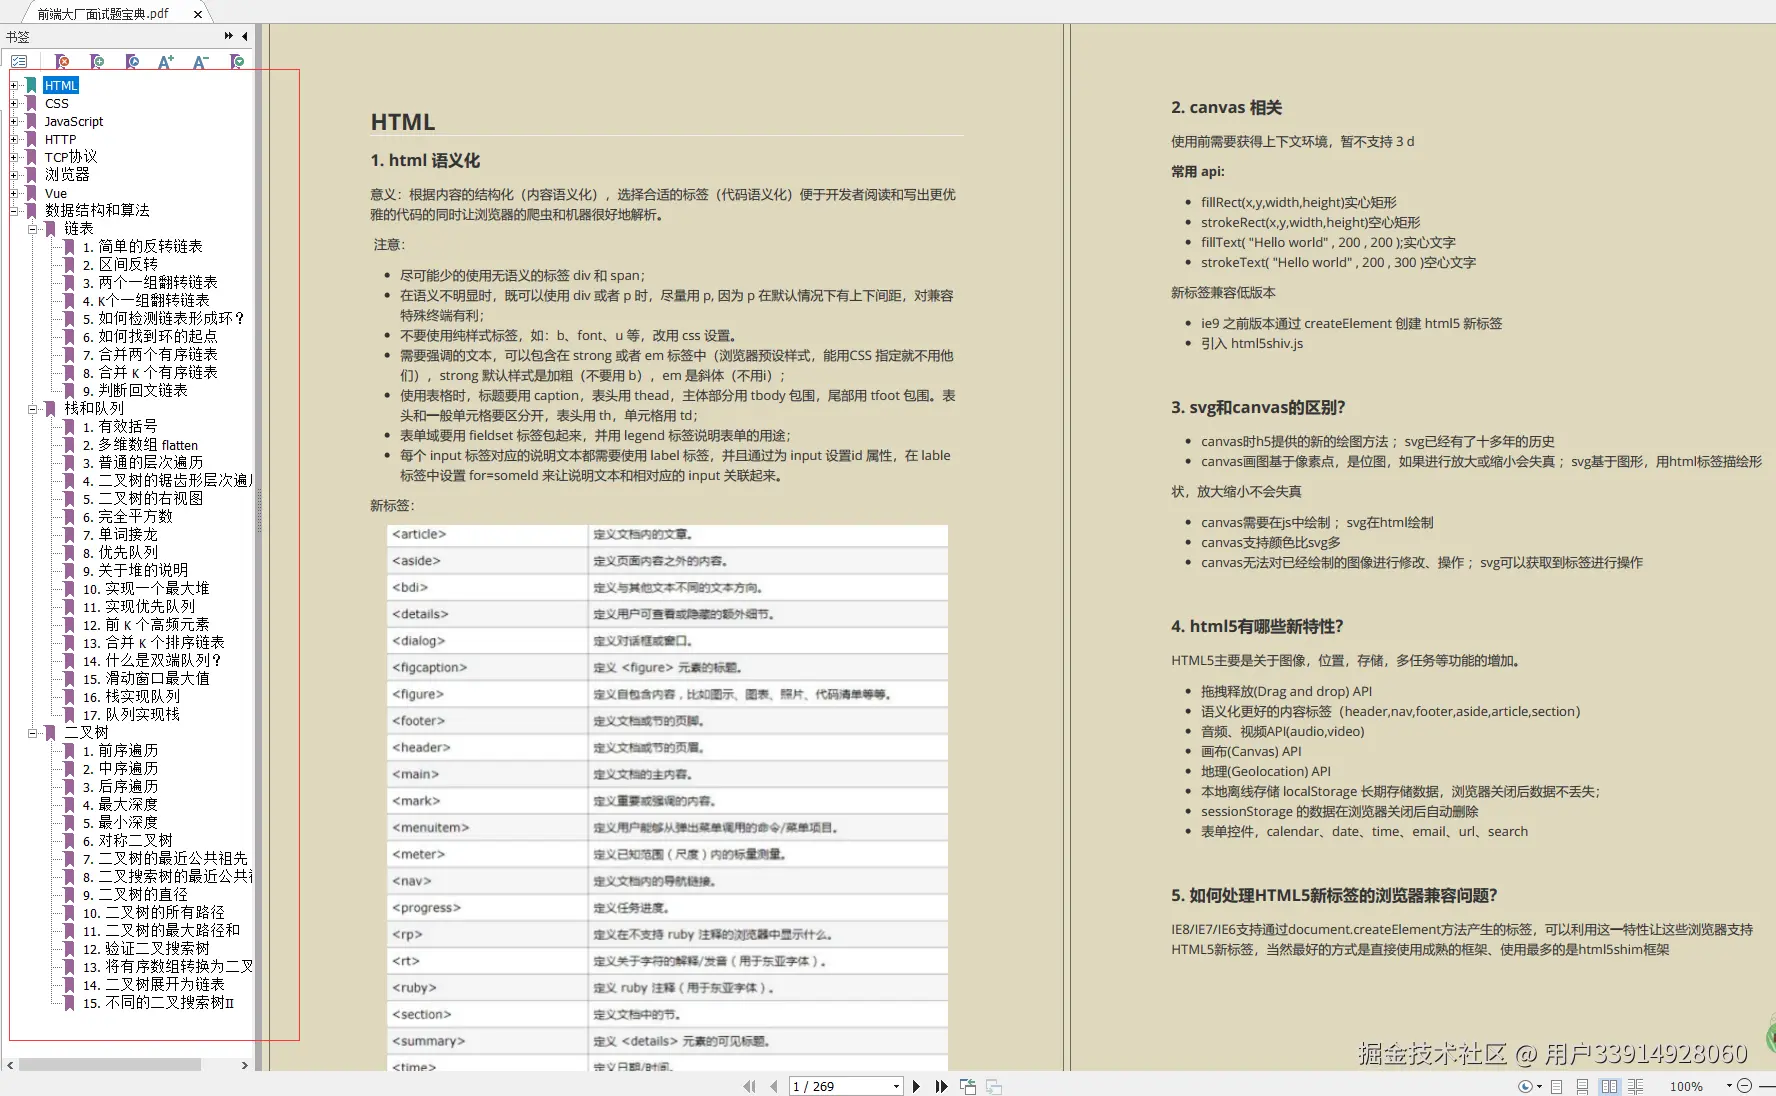Screen dimensions: 1776x1096
Task: Collapse the 链表 bookmark node
Action: tap(33, 229)
